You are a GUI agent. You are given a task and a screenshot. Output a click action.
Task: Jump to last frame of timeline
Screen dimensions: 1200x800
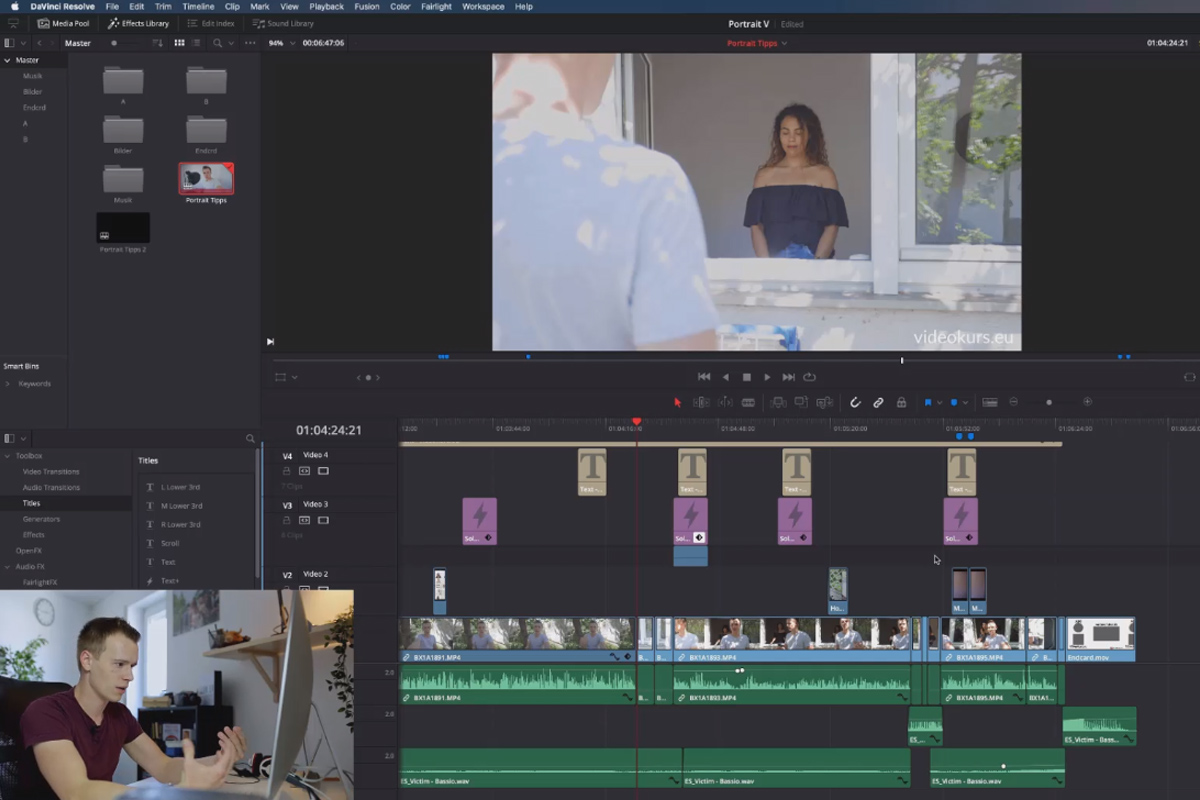pos(788,377)
